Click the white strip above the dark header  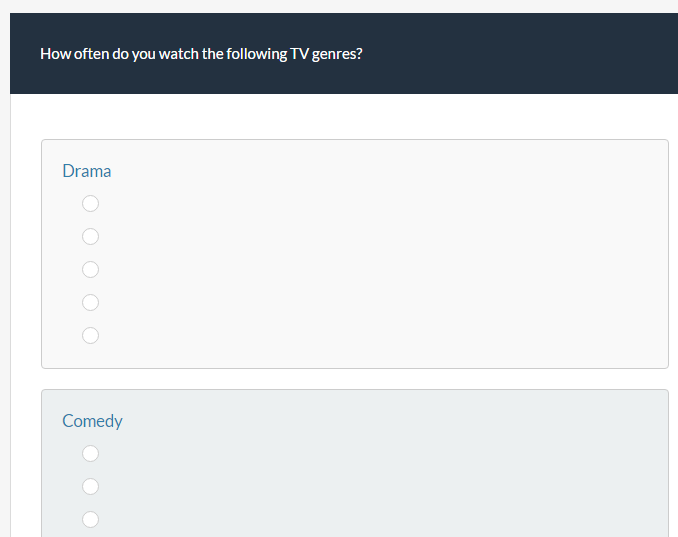[x=340, y=6]
